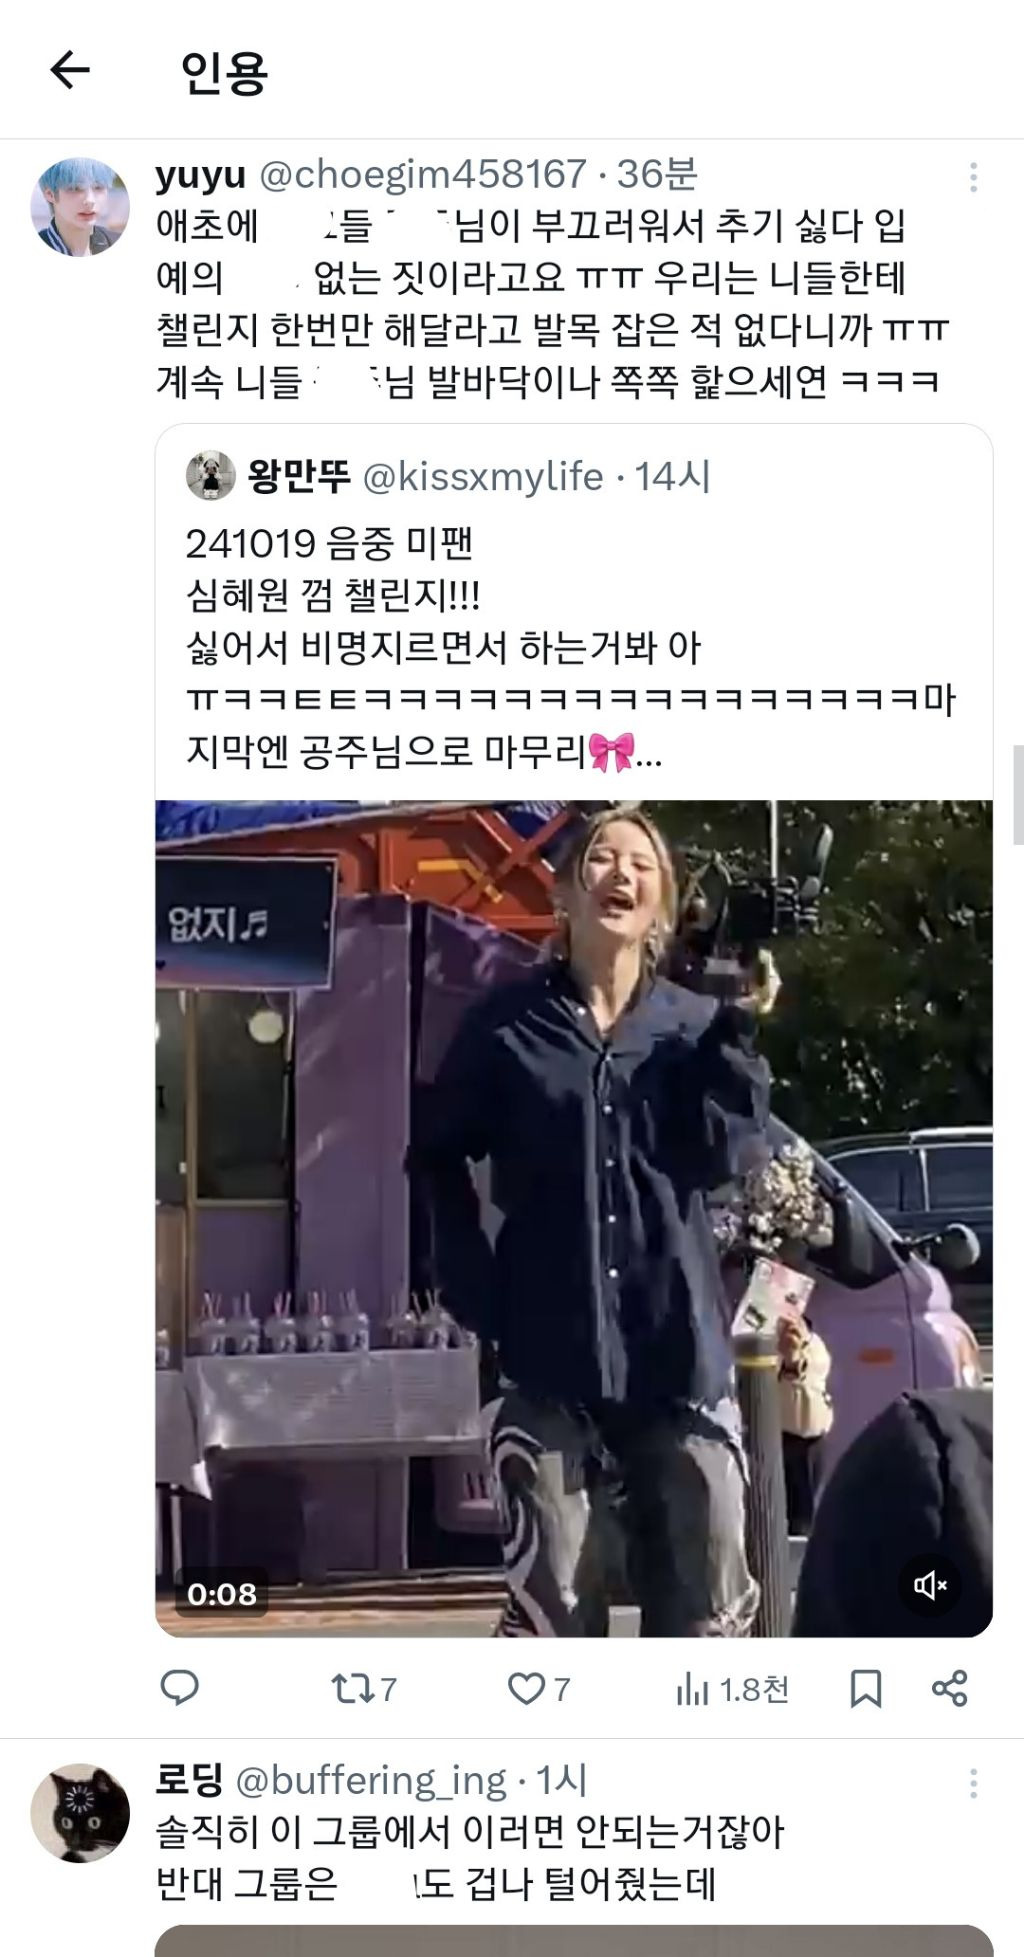Like the tweet with the heart icon
The width and height of the screenshot is (1024, 1957).
[x=538, y=1689]
